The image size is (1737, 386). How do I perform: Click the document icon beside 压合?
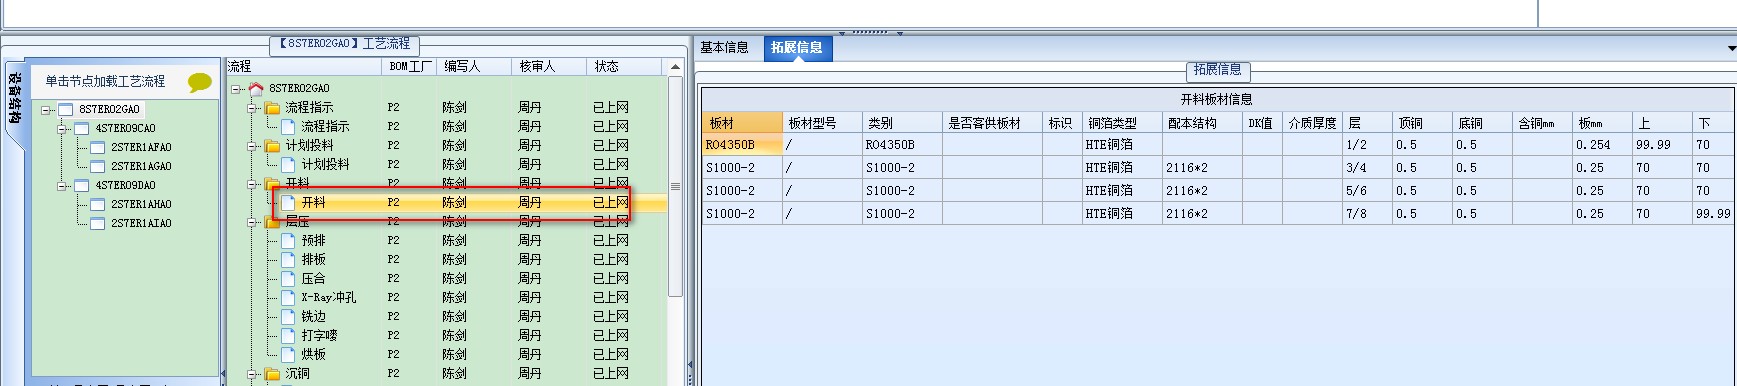[288, 279]
